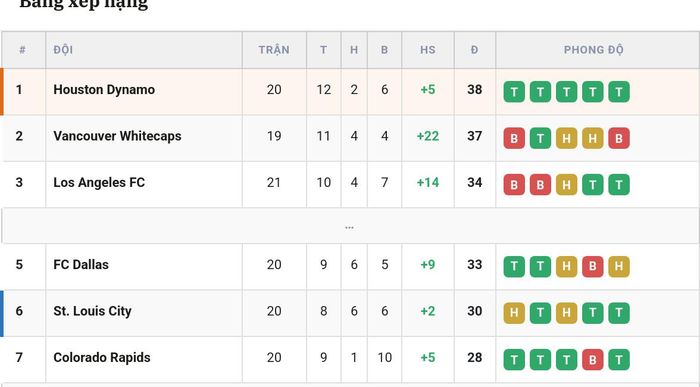The height and width of the screenshot is (387, 700).
Task: Click the PHONG ĐỘ column header
Action: tap(593, 50)
